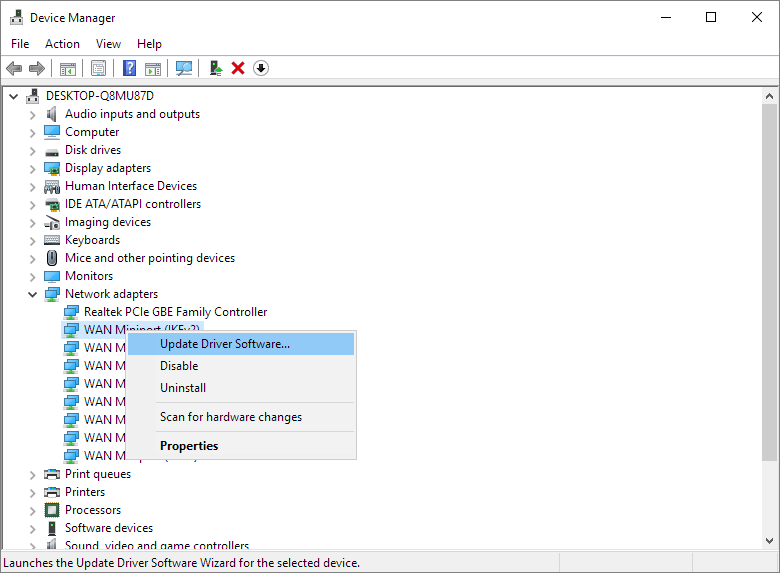Expand the Display adapters node

[33, 168]
